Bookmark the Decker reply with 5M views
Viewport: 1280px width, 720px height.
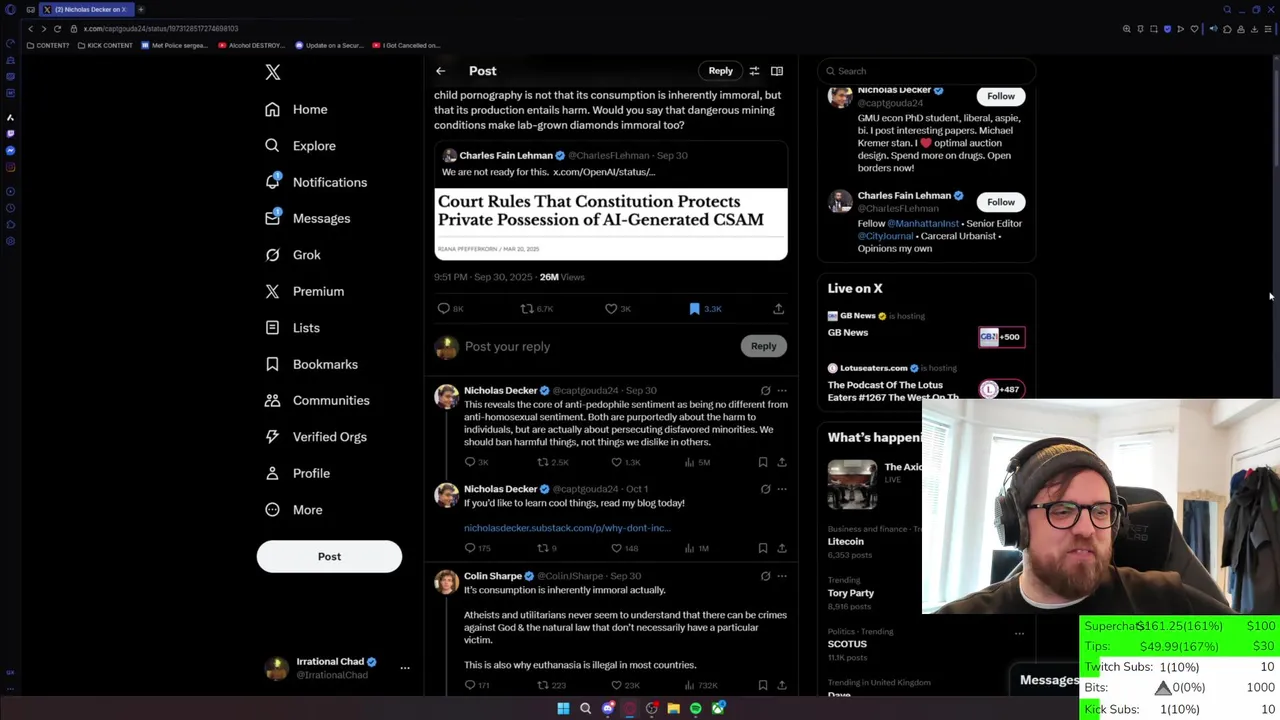[763, 462]
